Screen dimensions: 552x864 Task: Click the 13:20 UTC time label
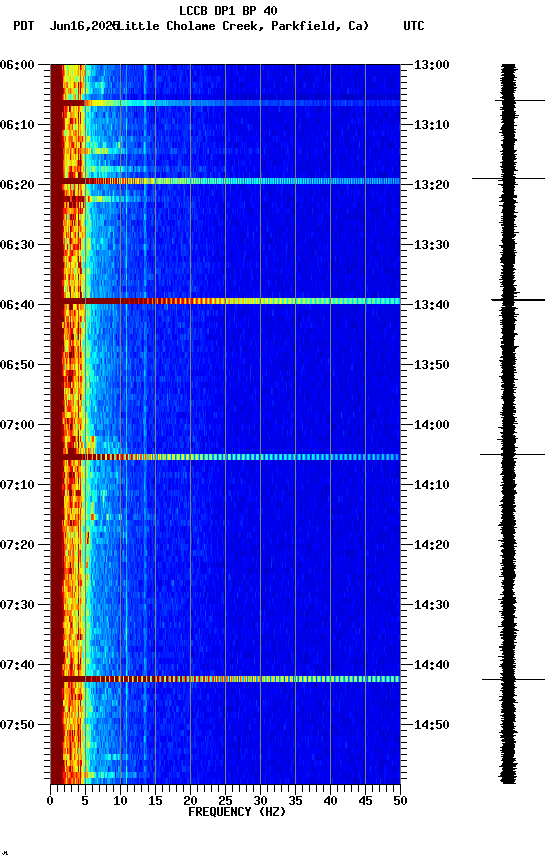tap(432, 185)
